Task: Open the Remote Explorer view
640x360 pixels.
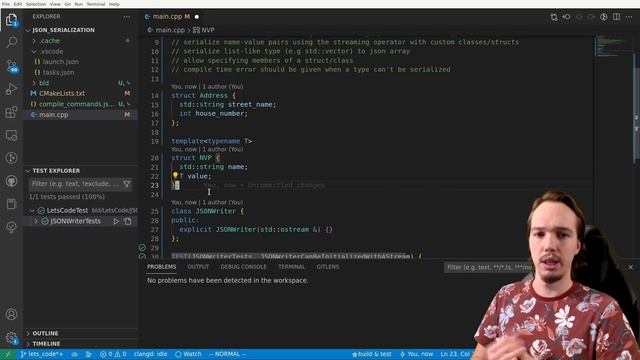Action: 11,135
